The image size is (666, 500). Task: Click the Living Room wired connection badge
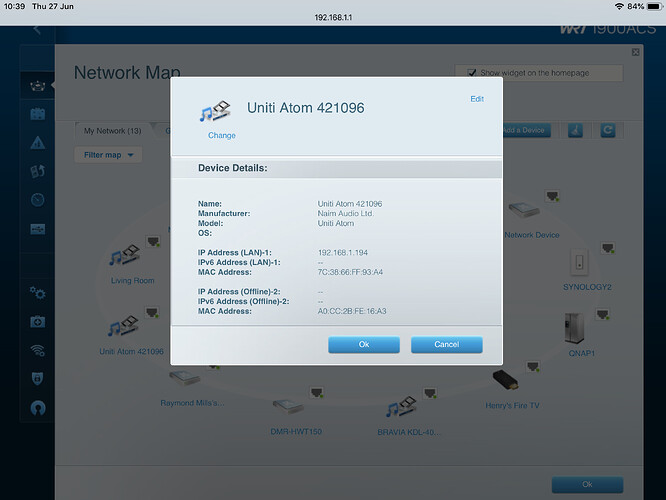(153, 242)
